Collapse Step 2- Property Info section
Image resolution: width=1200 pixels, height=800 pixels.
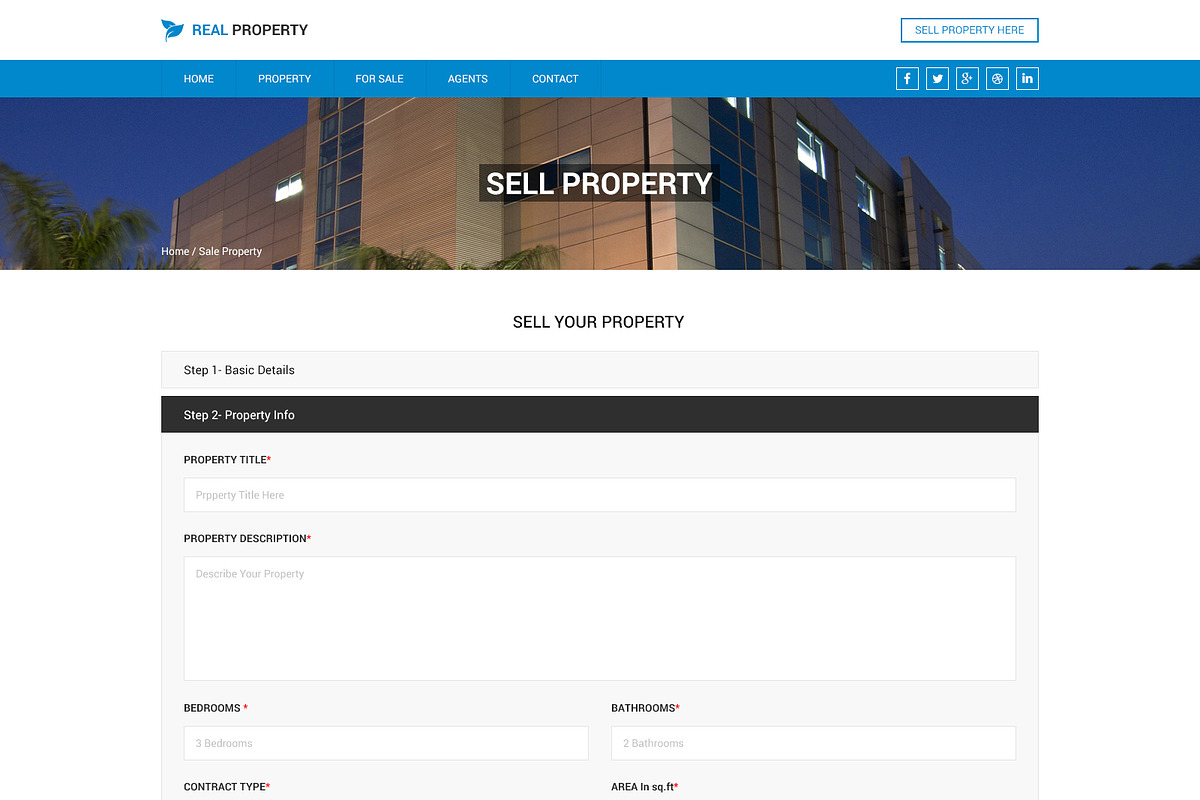click(600, 415)
